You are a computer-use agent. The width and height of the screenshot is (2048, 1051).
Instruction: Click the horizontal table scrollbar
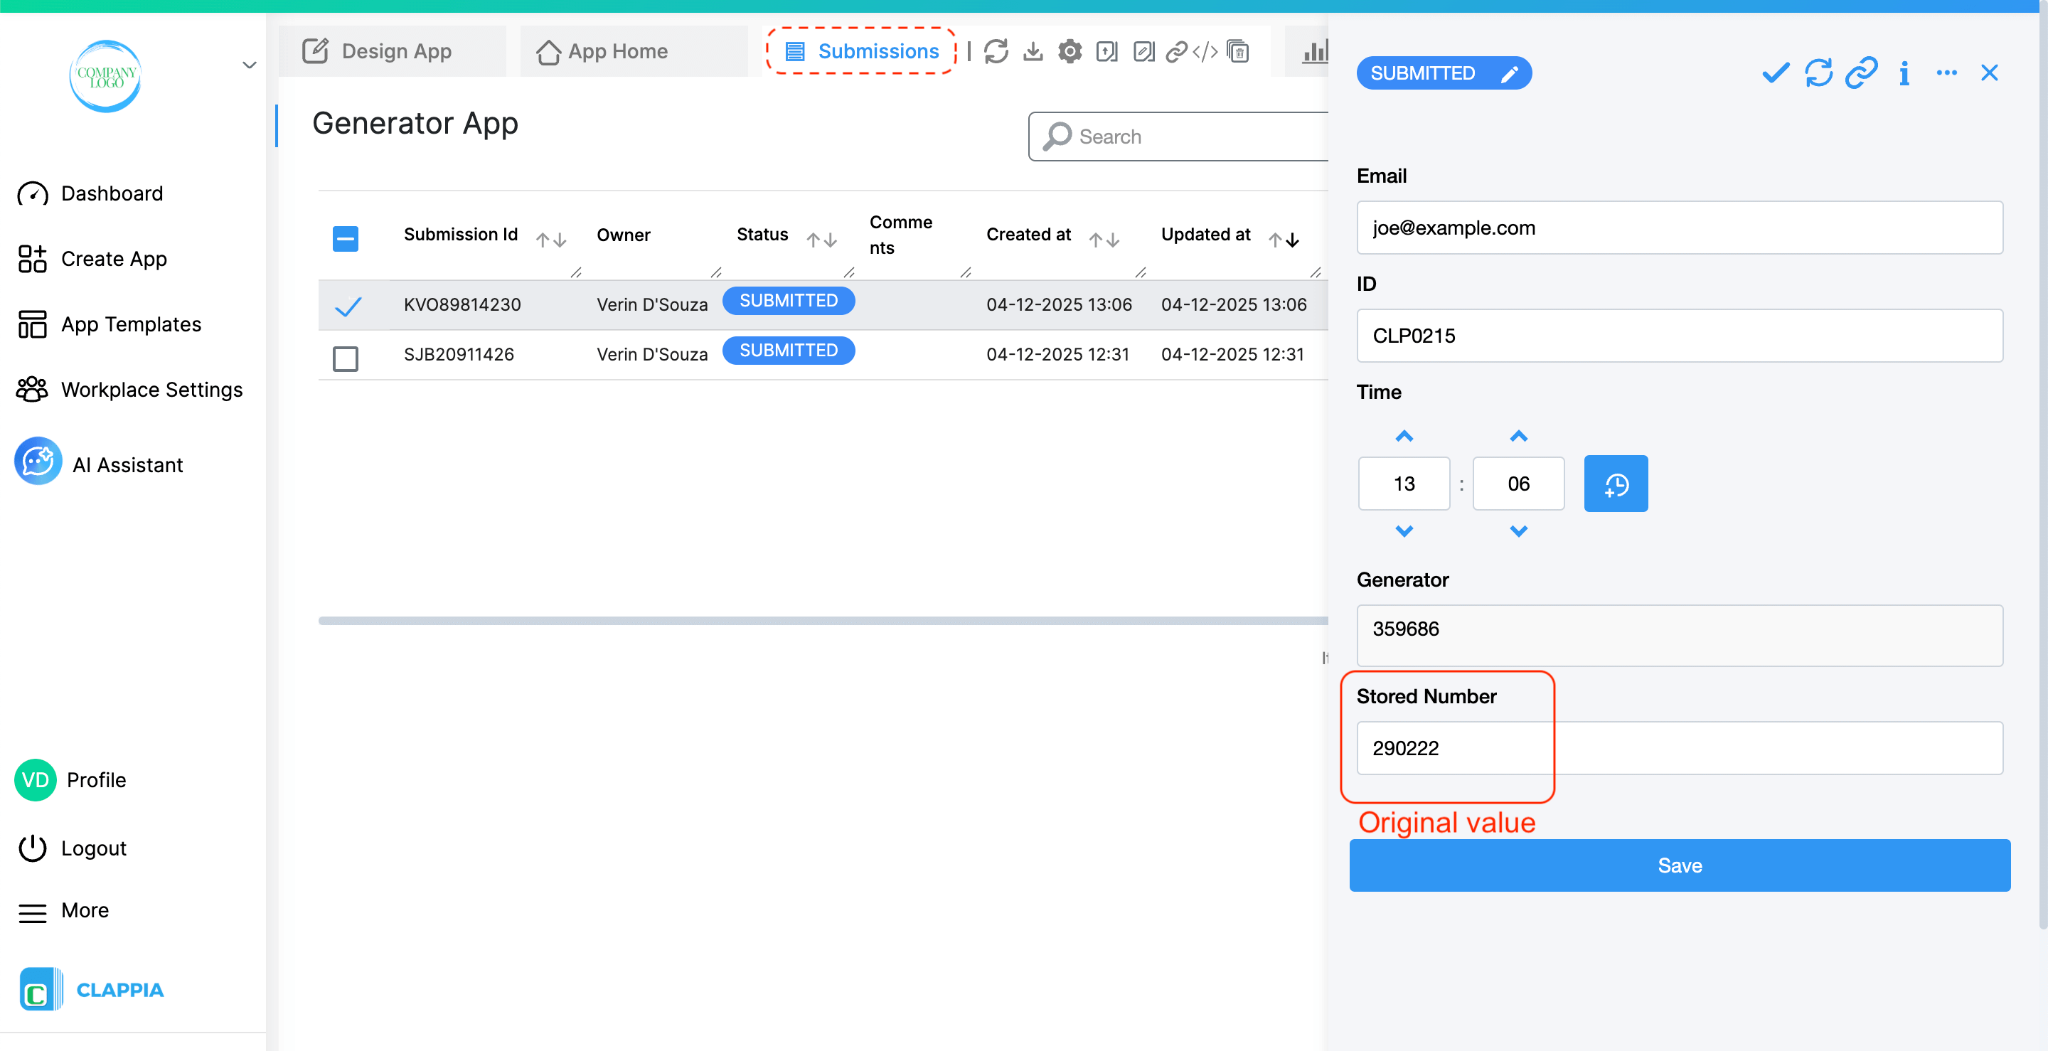point(822,621)
